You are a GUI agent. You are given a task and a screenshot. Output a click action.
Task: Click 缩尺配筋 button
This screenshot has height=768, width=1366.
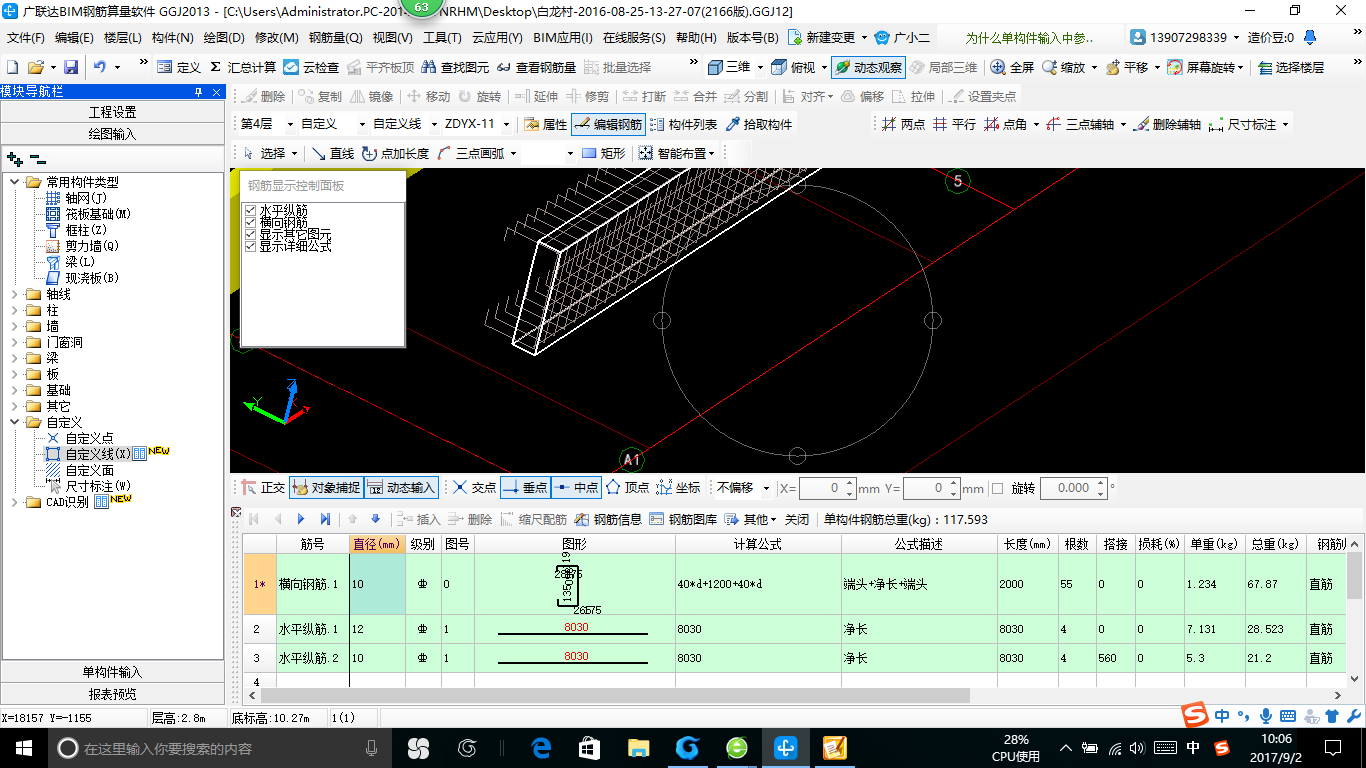point(534,519)
